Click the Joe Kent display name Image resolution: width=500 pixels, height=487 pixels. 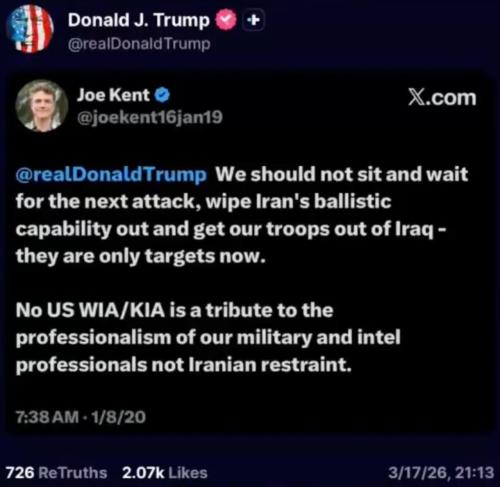113,95
